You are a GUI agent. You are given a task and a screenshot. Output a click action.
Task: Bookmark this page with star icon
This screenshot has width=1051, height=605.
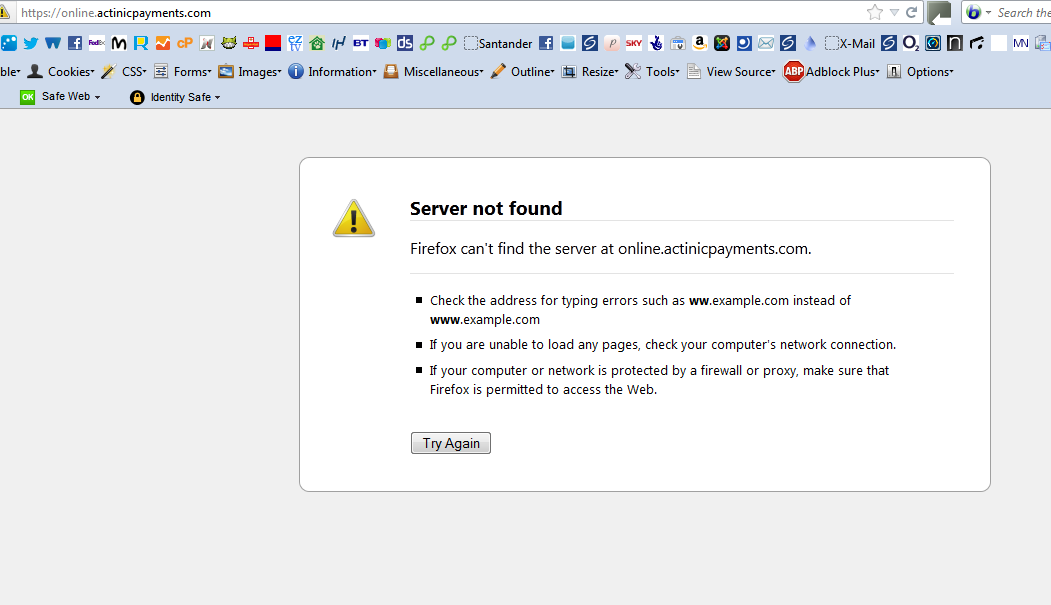pos(875,12)
